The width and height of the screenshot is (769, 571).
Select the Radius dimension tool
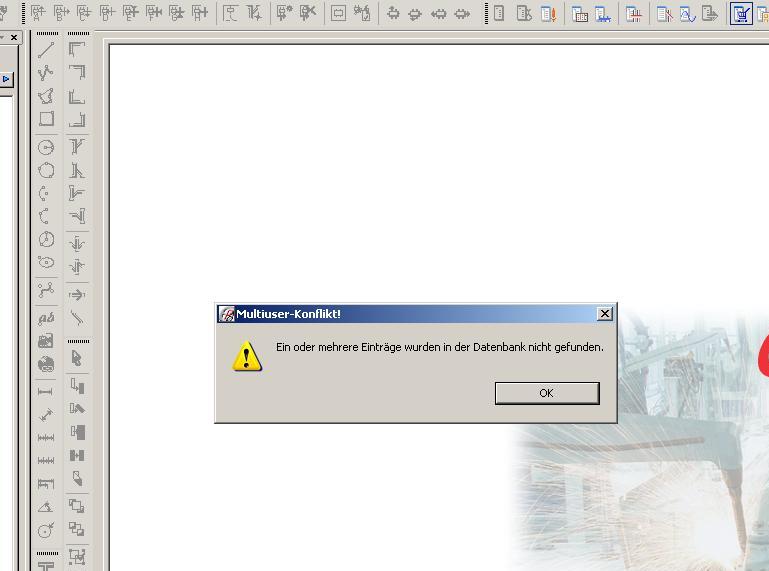[46, 530]
